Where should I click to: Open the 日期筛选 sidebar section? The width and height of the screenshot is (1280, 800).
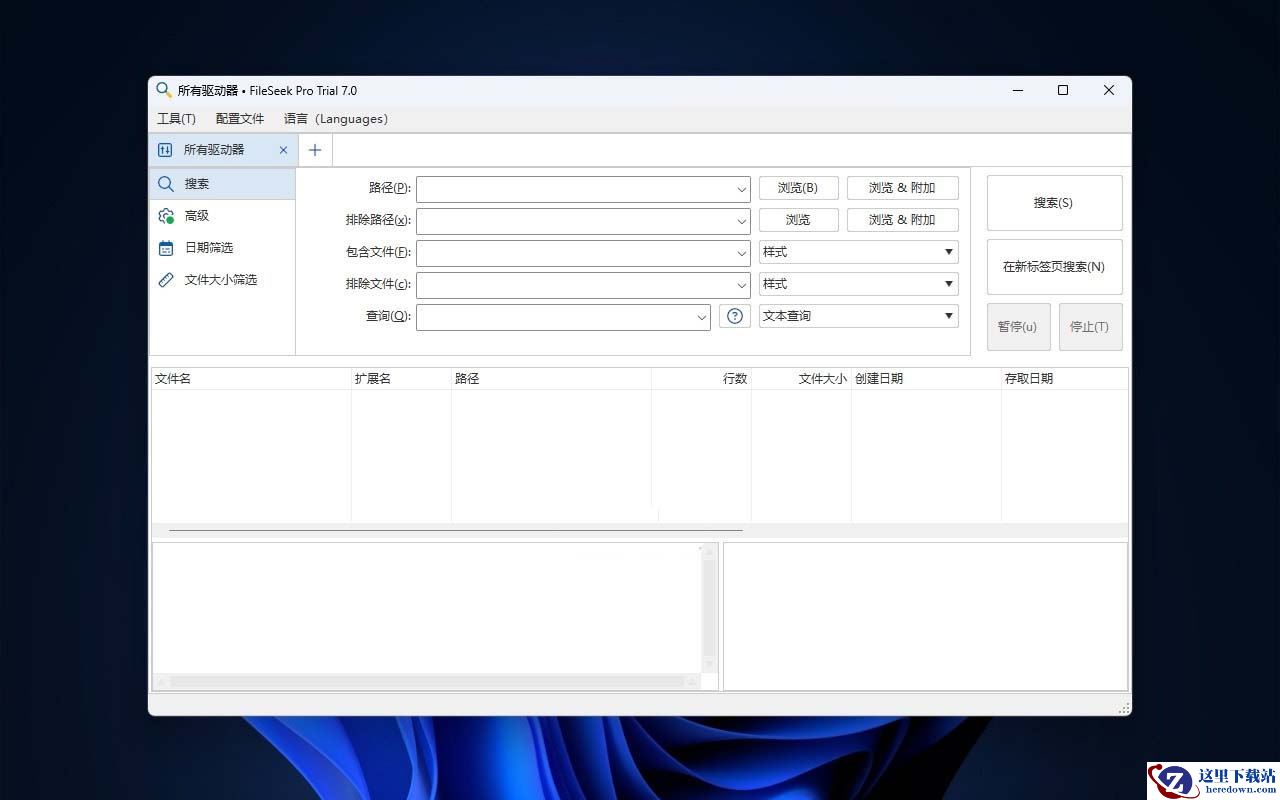click(222, 248)
